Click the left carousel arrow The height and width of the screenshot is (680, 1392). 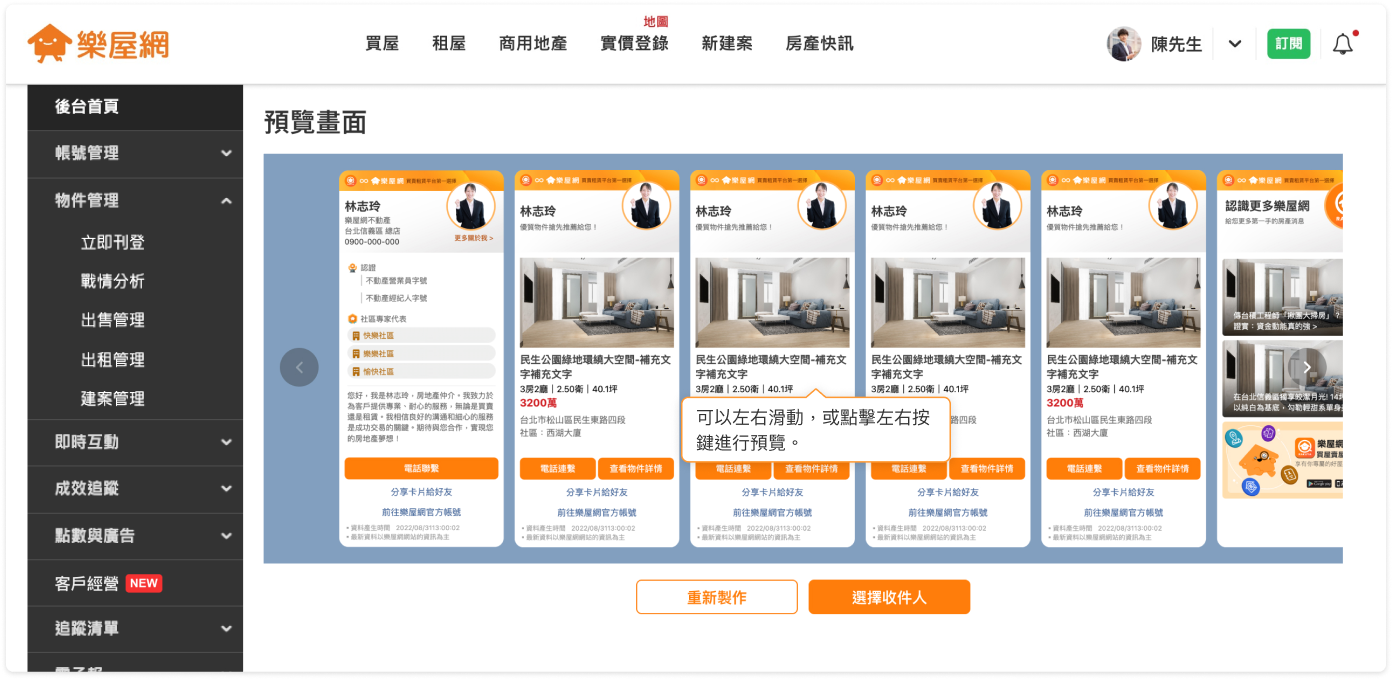click(299, 367)
